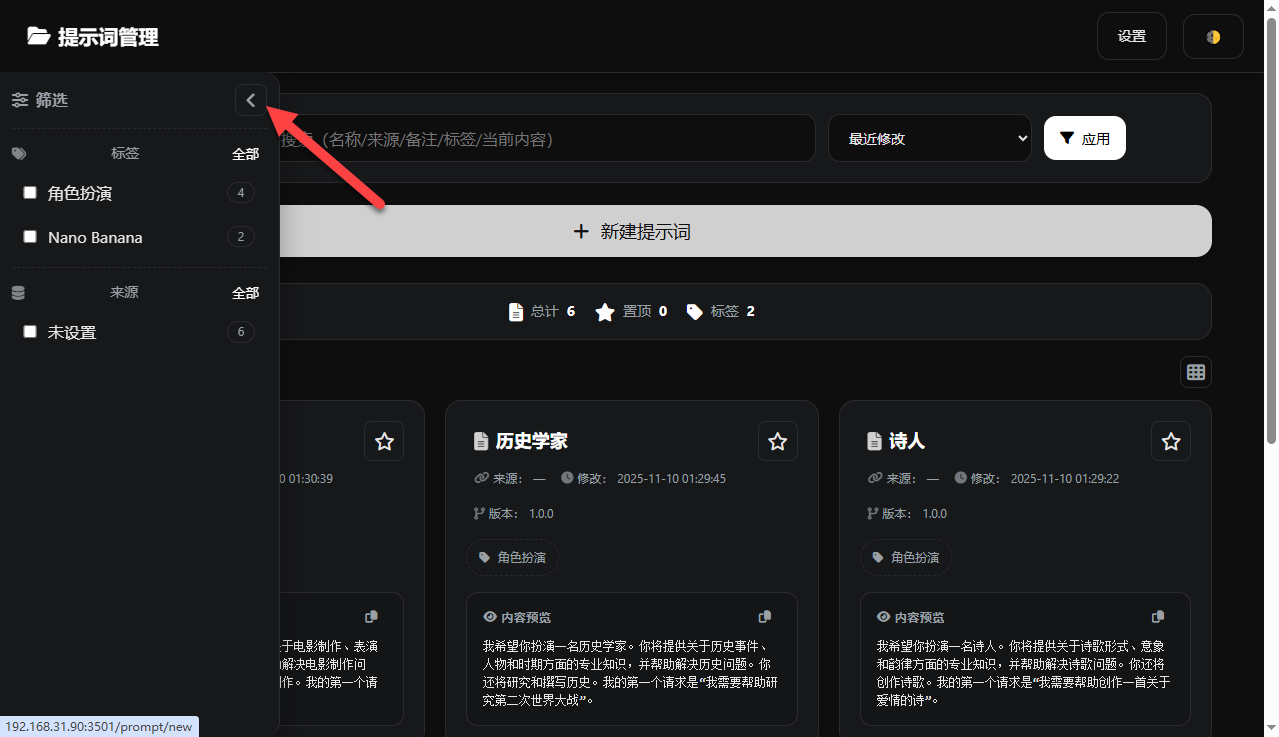The height and width of the screenshot is (737, 1279).
Task: Create a prompt via 新建提示词 button
Action: [x=631, y=231]
